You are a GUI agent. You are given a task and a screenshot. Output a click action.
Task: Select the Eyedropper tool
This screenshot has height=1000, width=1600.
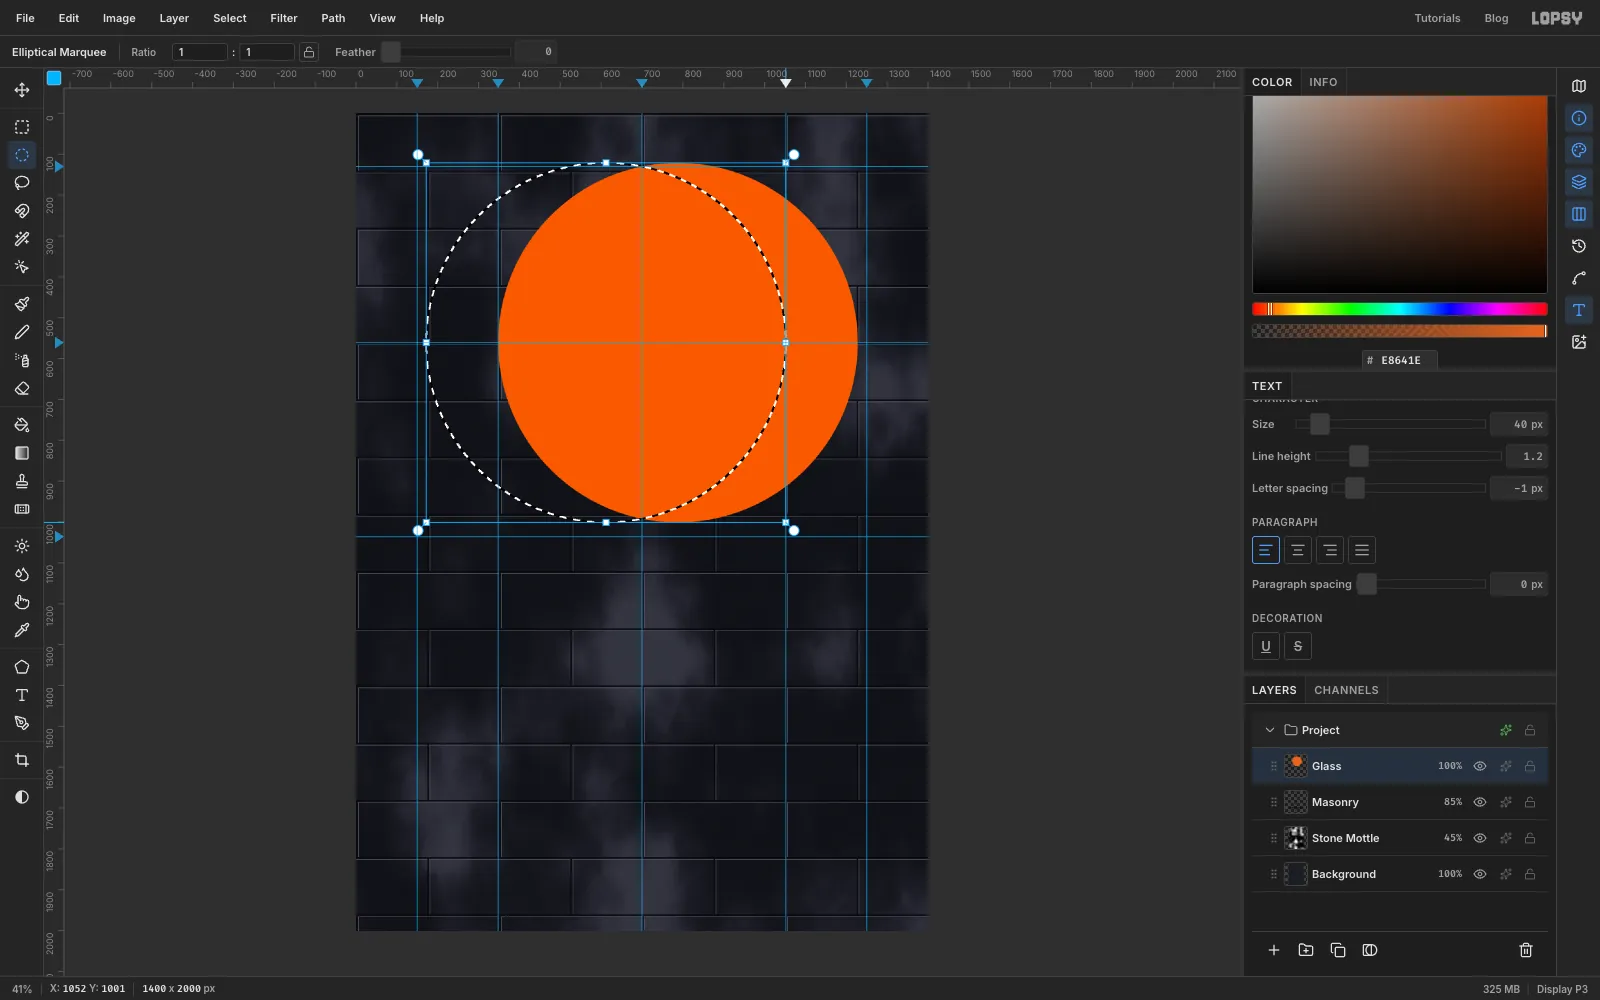pos(22,630)
